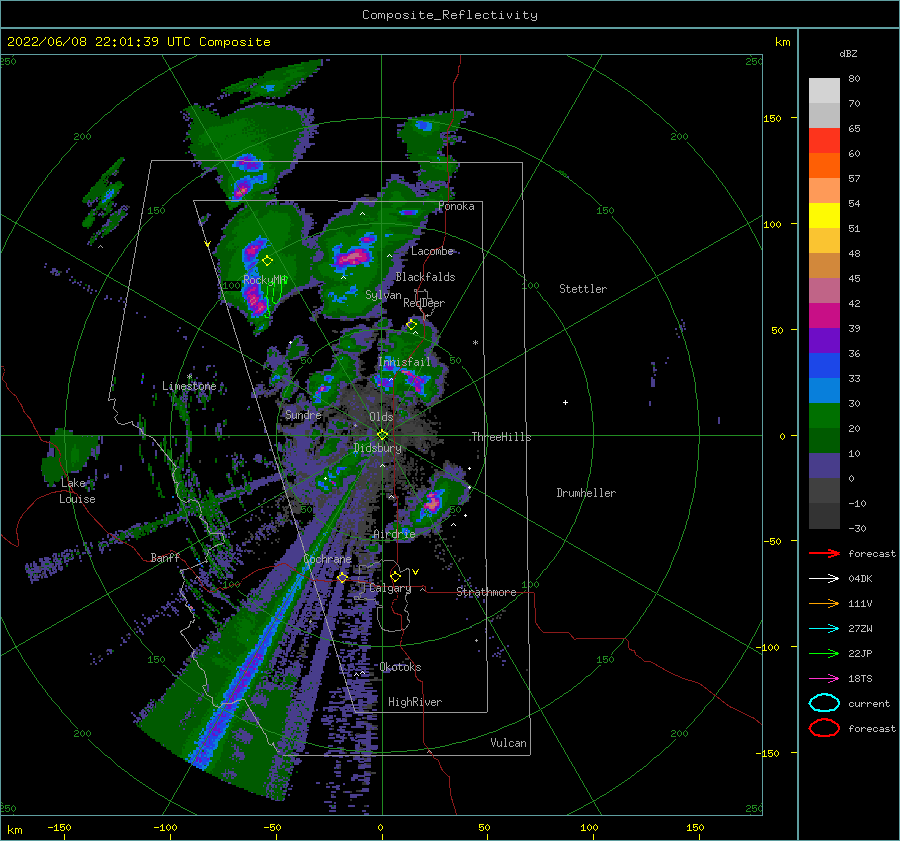Viewport: 900px width, 841px height.
Task: Select the light grey swatch below 80 dBZ
Action: (824, 91)
